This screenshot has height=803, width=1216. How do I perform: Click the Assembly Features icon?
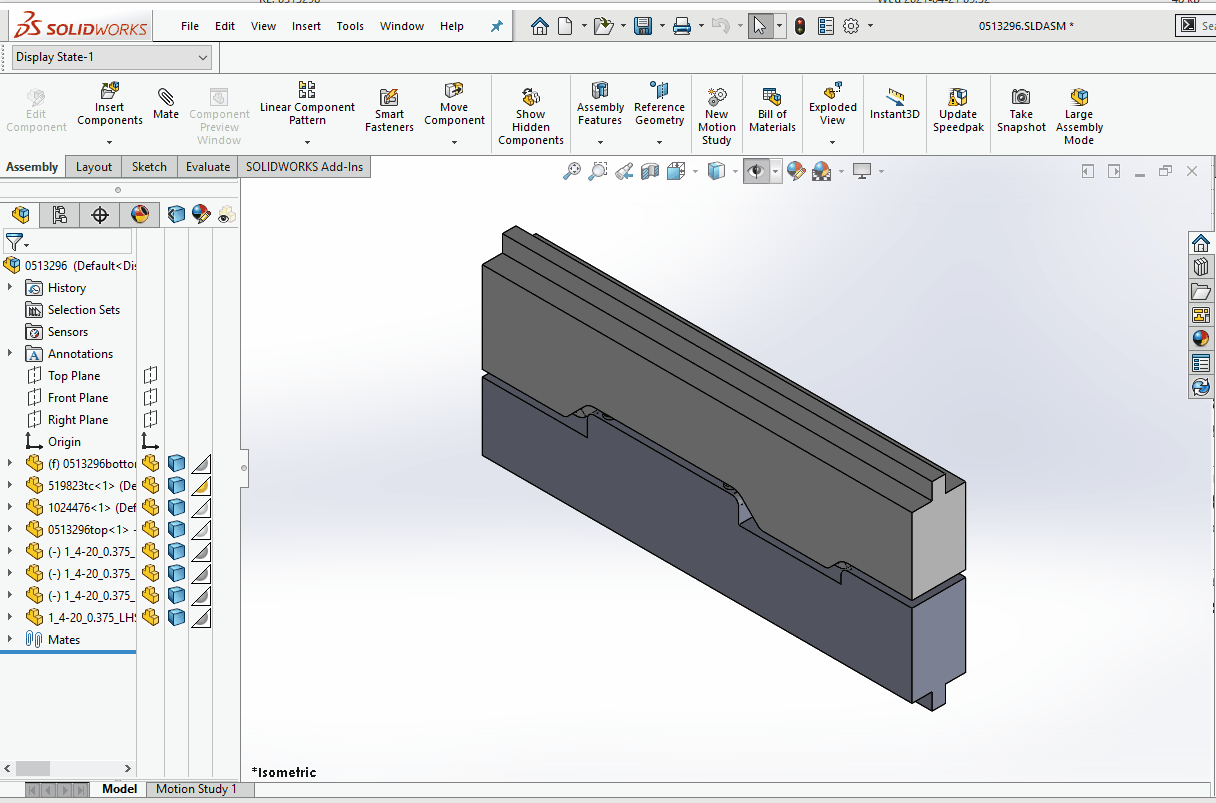600,91
